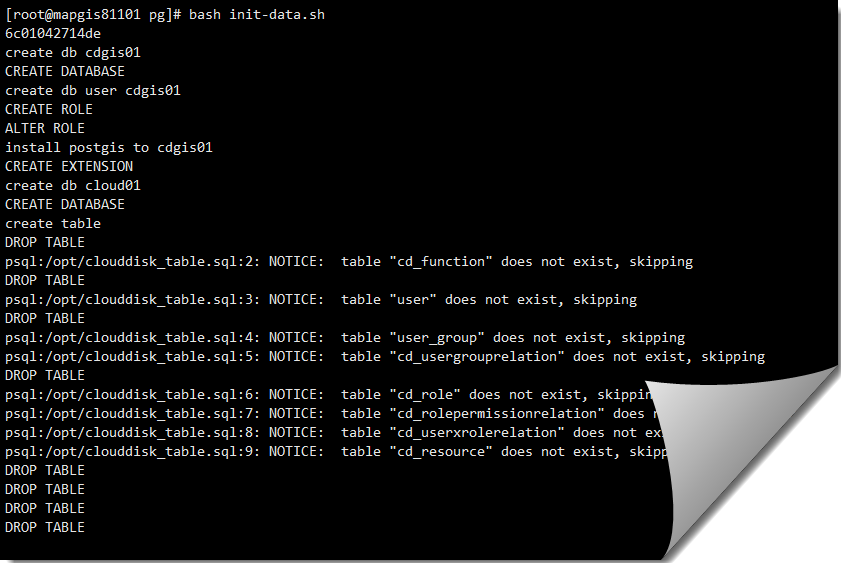Click the cd_function NOTICE message line
The width and height of the screenshot is (841, 563).
tap(349, 262)
